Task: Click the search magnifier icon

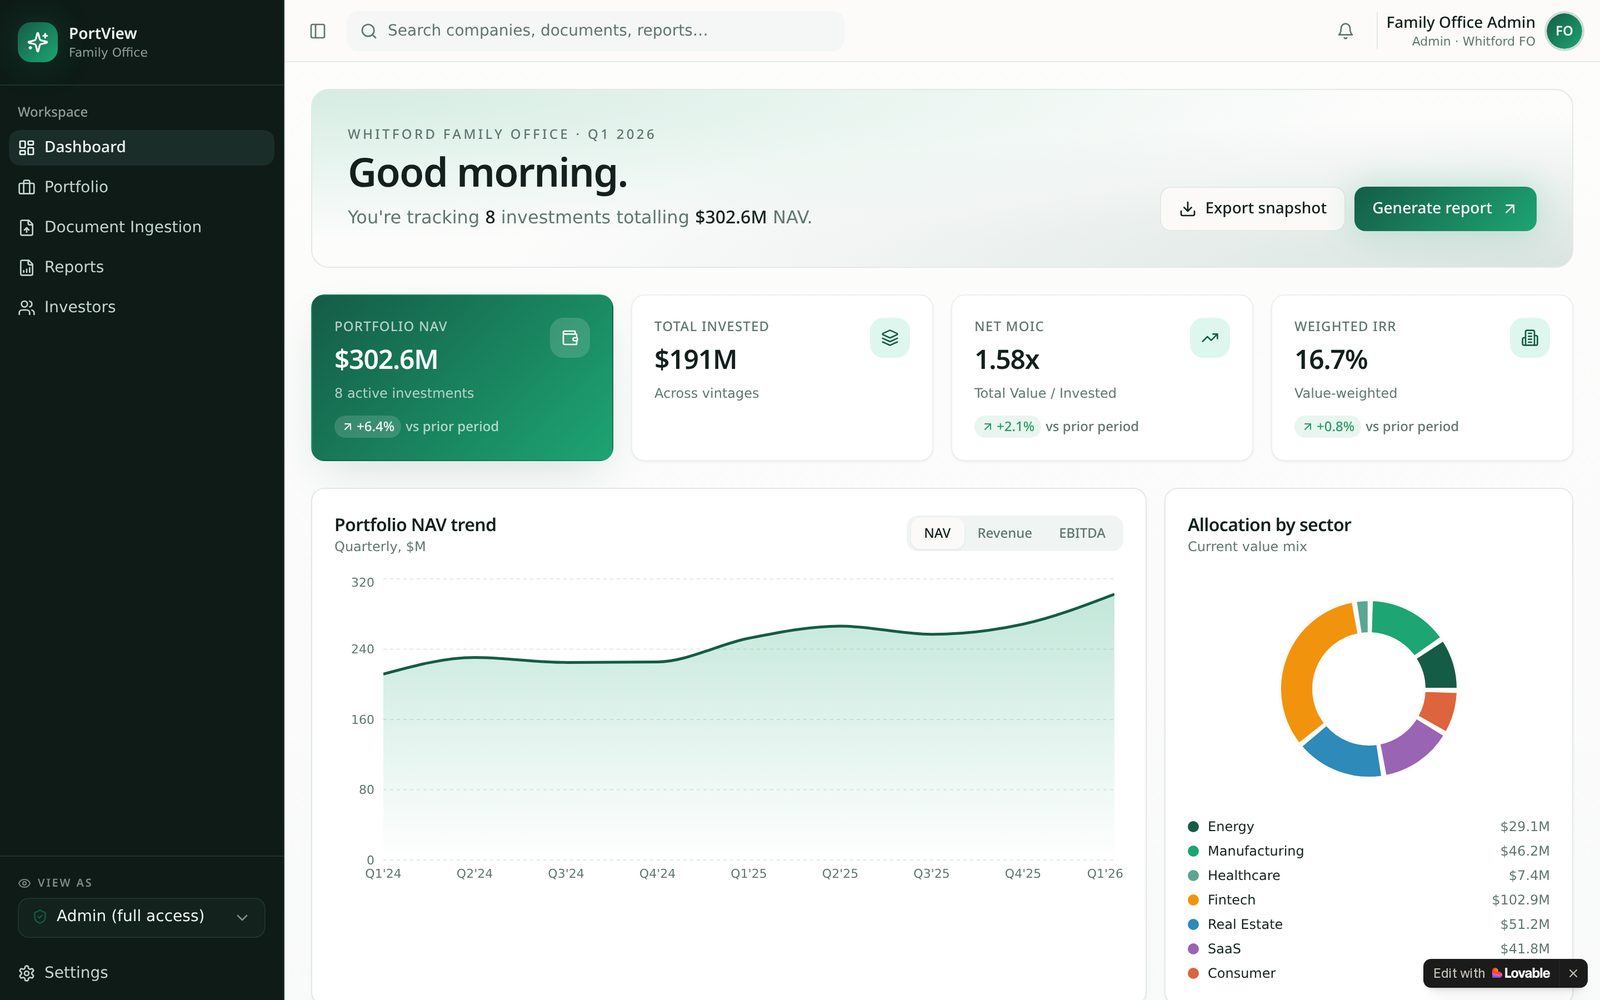Action: 369,31
